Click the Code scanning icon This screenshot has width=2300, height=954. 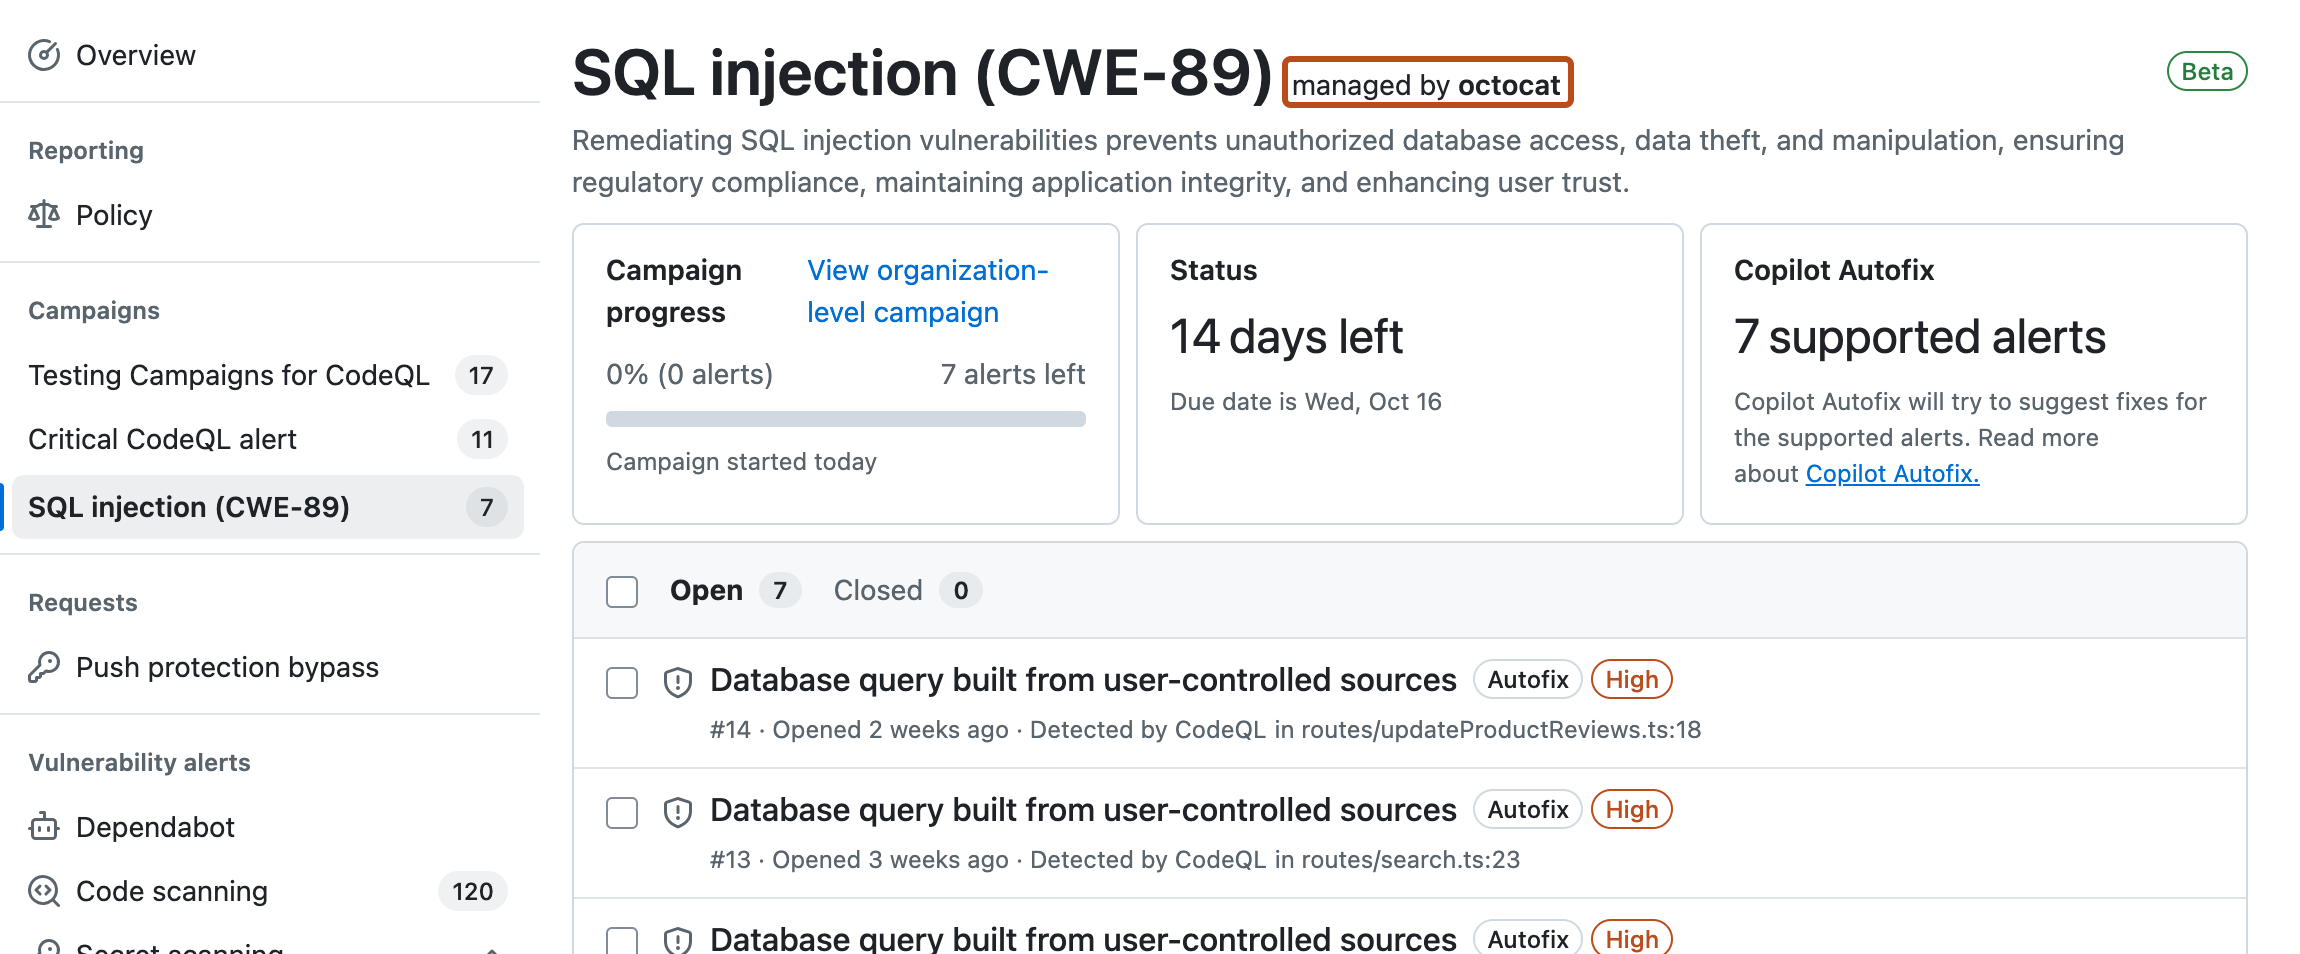pyautogui.click(x=44, y=891)
